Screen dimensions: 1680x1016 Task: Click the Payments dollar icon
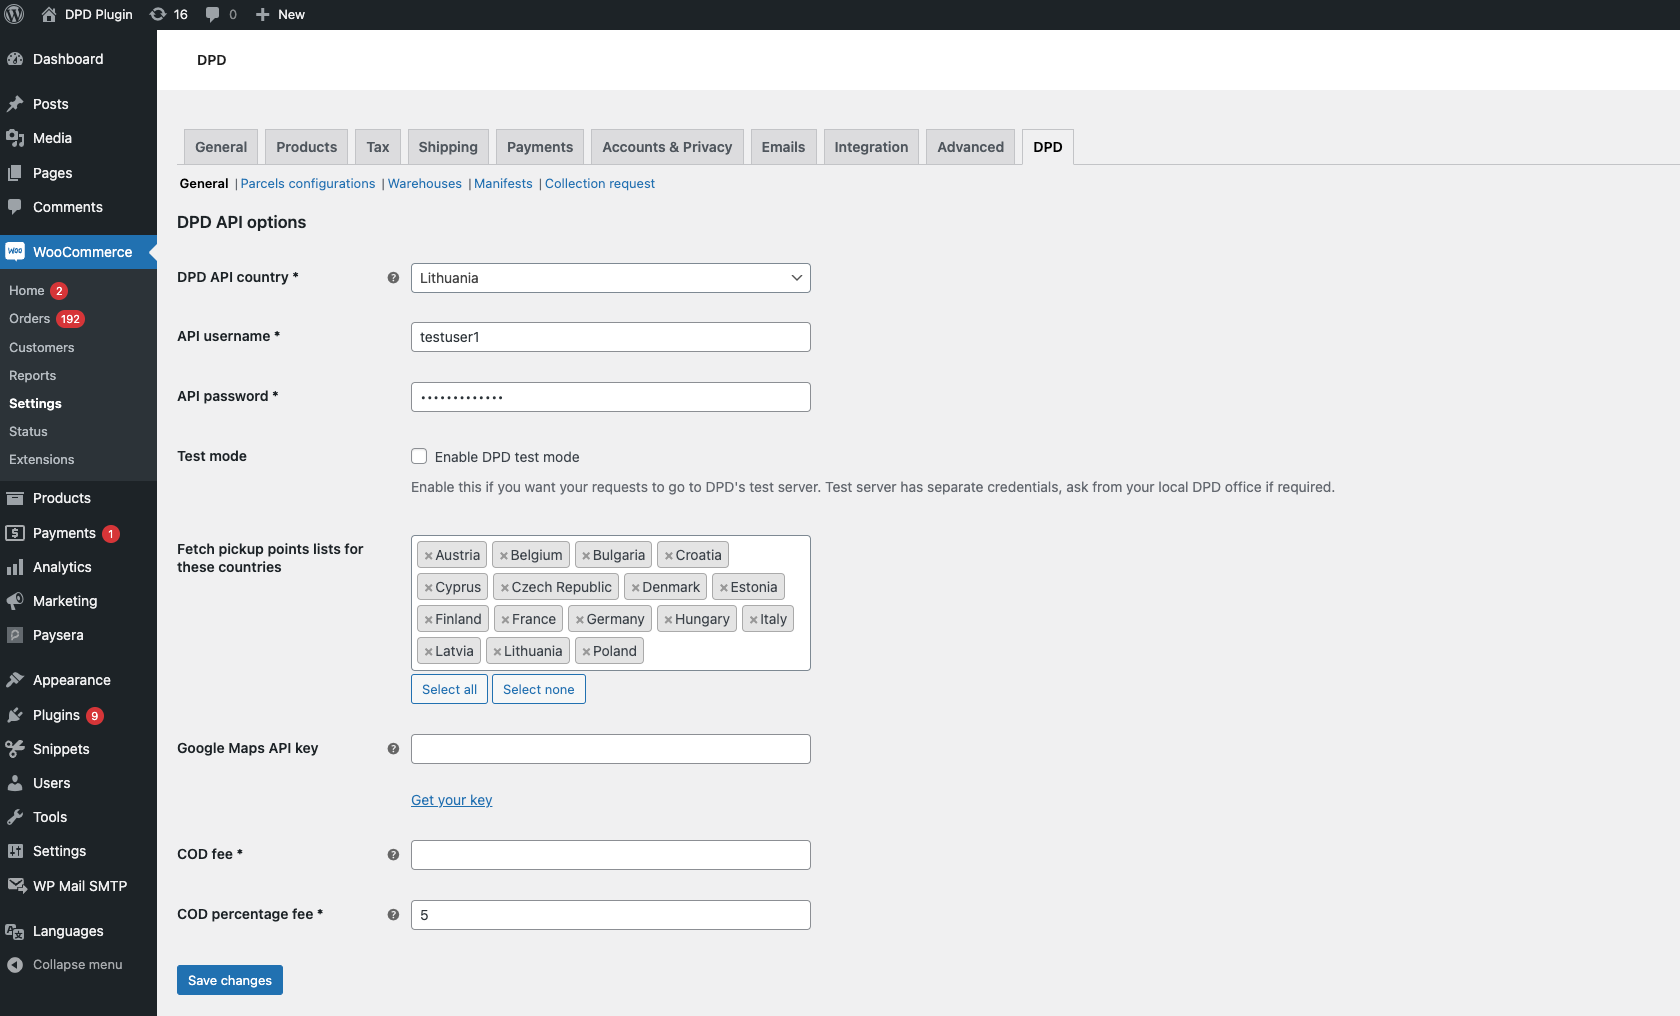[15, 533]
